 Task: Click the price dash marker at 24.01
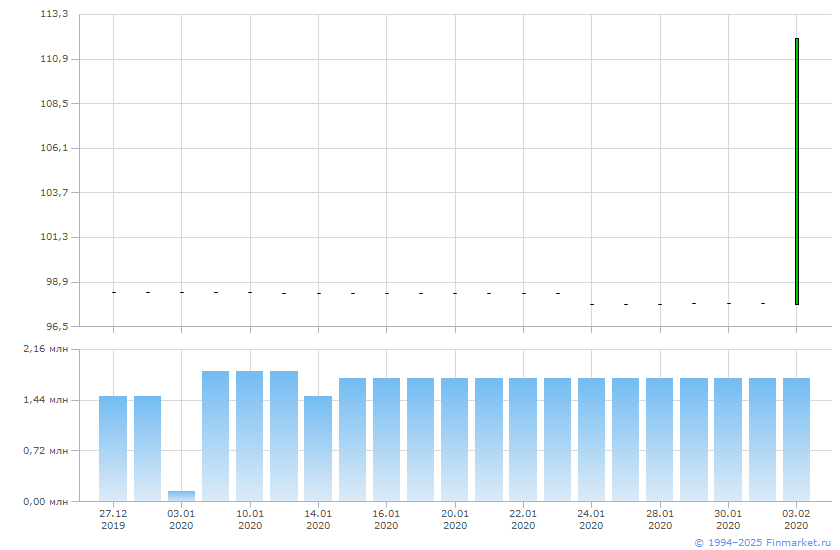pyautogui.click(x=591, y=304)
